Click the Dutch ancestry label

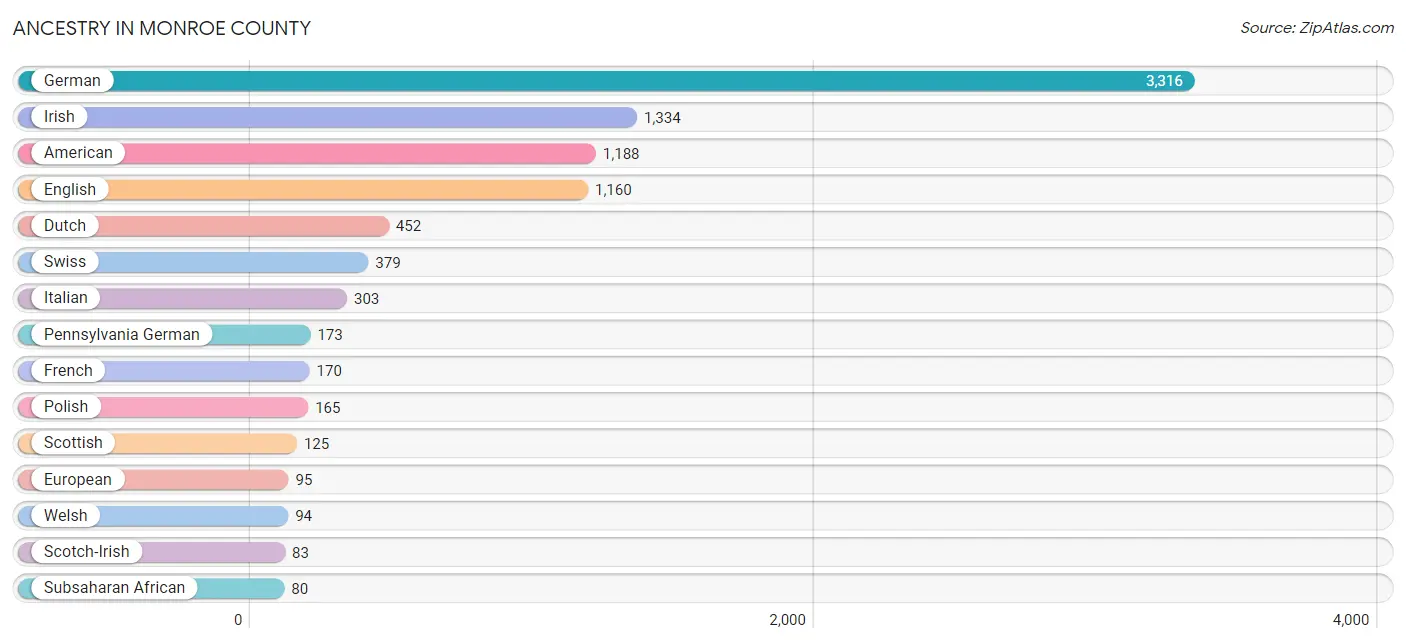coord(65,226)
